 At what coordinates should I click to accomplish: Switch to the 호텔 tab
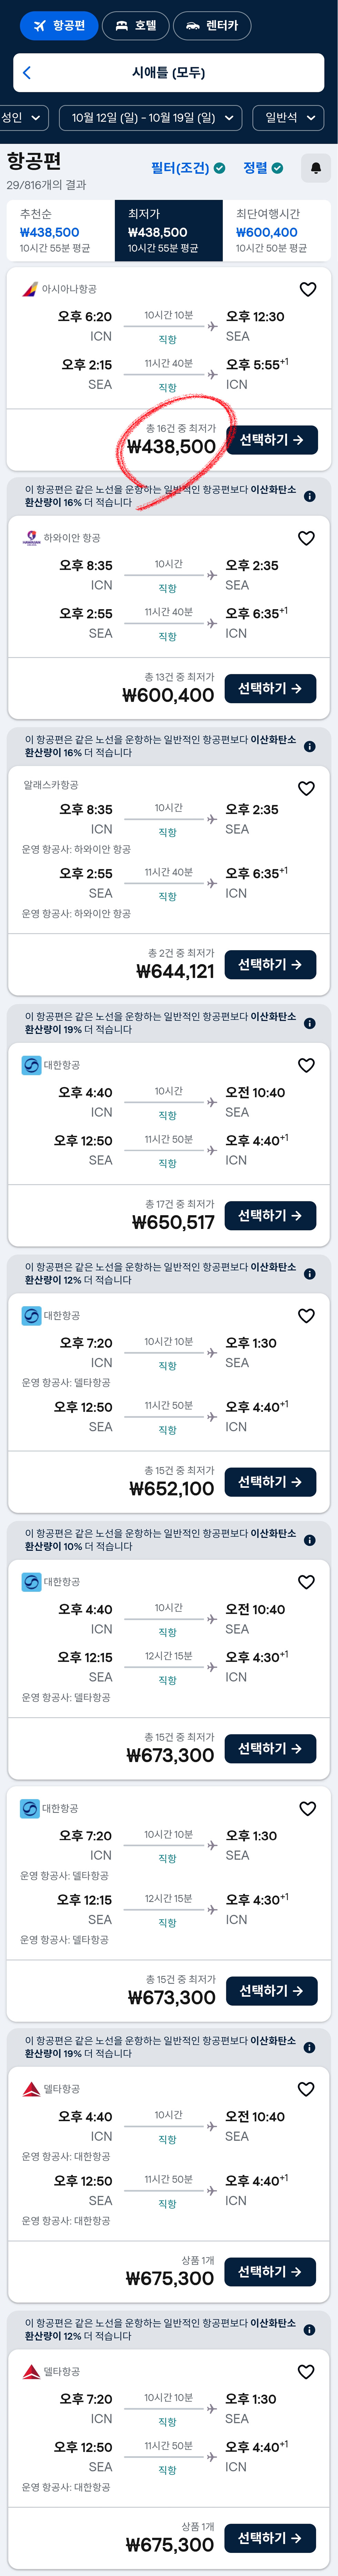pyautogui.click(x=136, y=26)
